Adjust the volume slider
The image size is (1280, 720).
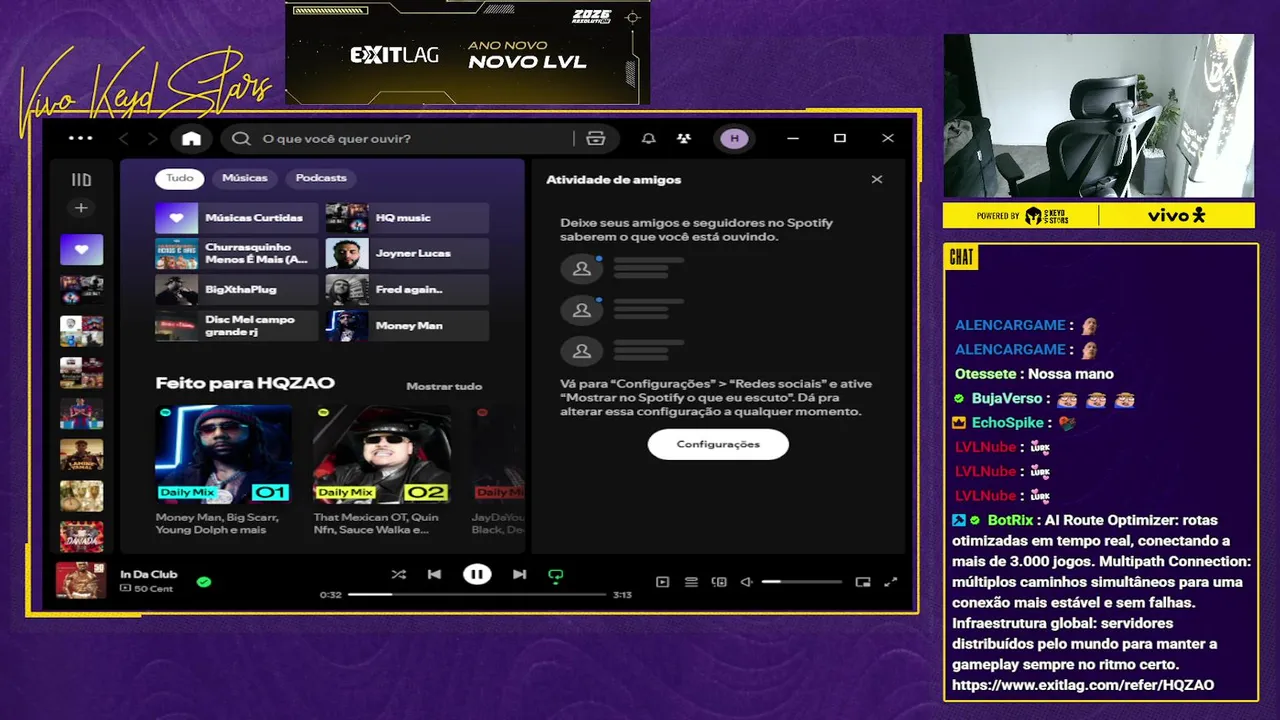click(x=801, y=582)
